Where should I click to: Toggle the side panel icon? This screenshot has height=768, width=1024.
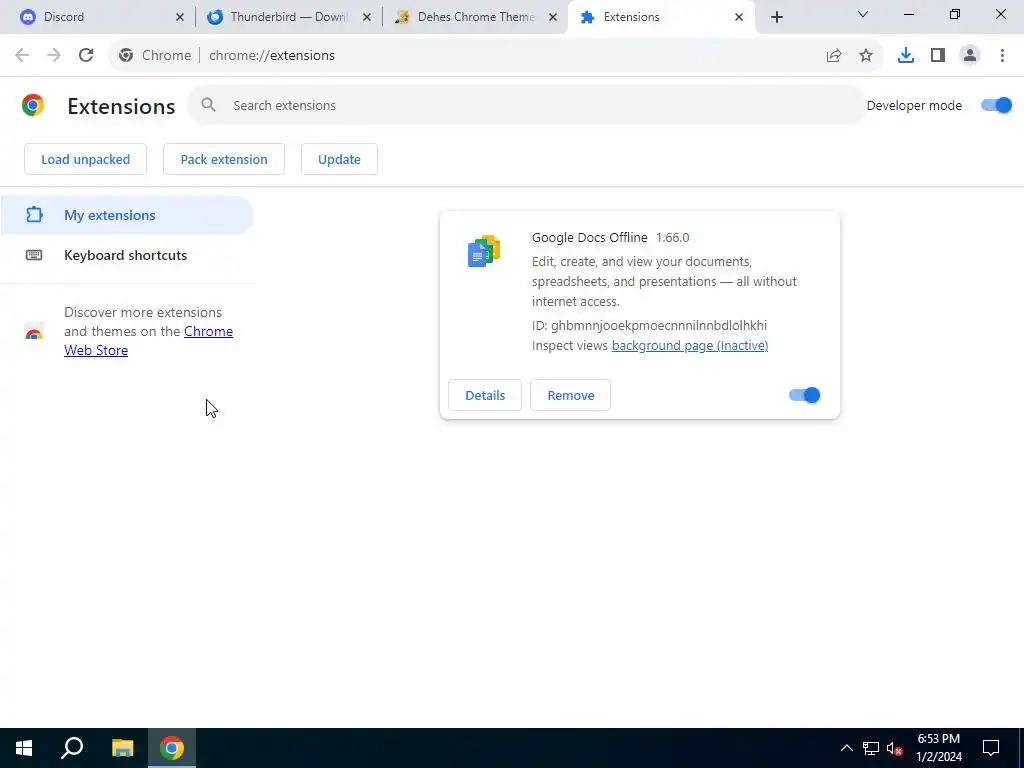click(x=938, y=56)
